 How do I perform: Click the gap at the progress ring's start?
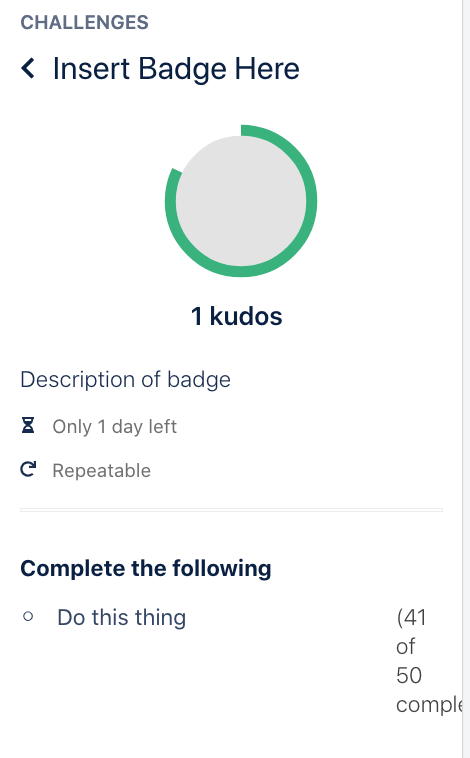pos(206,144)
